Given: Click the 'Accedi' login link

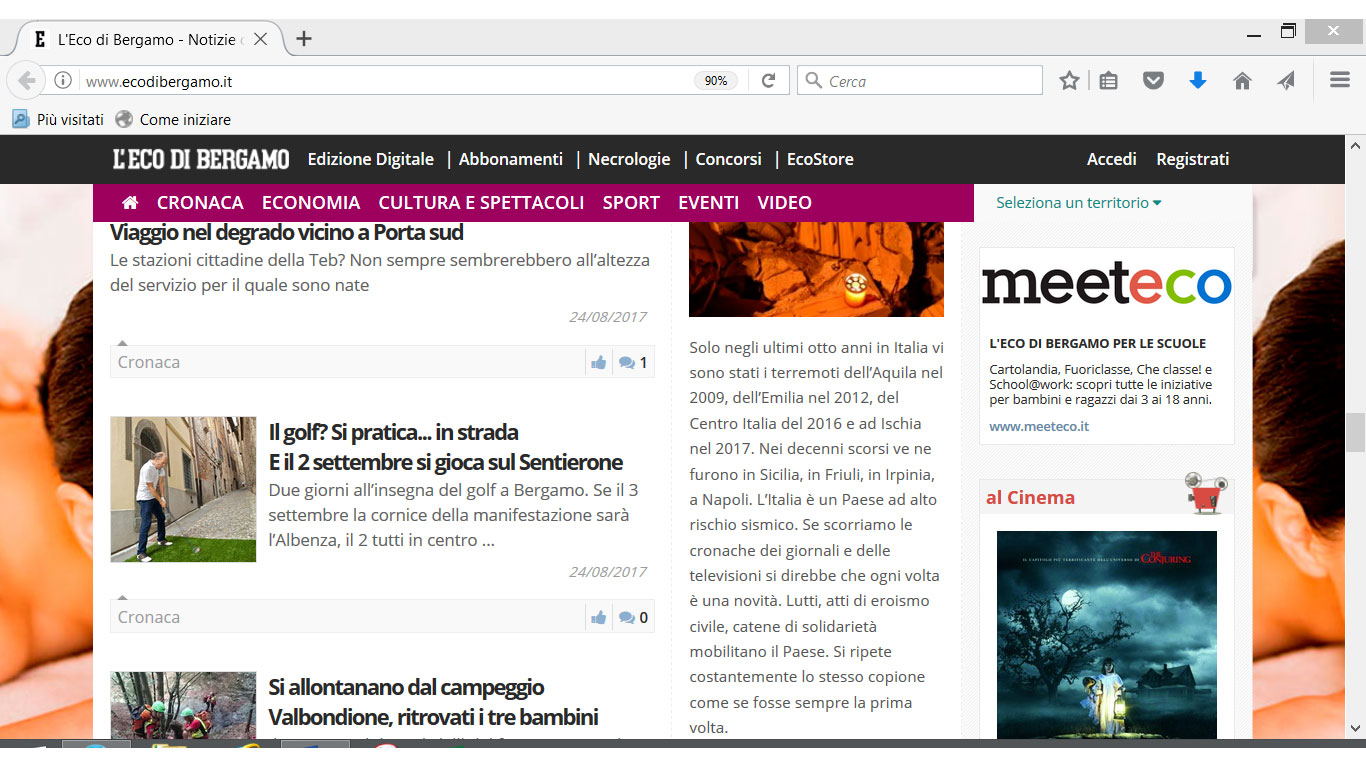Looking at the screenshot, I should point(1111,159).
